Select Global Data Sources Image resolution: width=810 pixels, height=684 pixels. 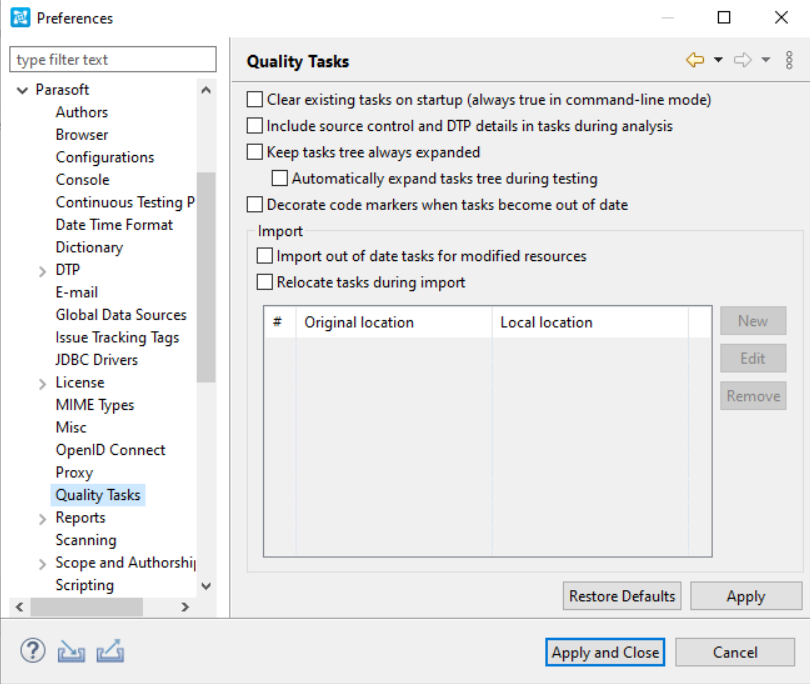click(x=121, y=315)
